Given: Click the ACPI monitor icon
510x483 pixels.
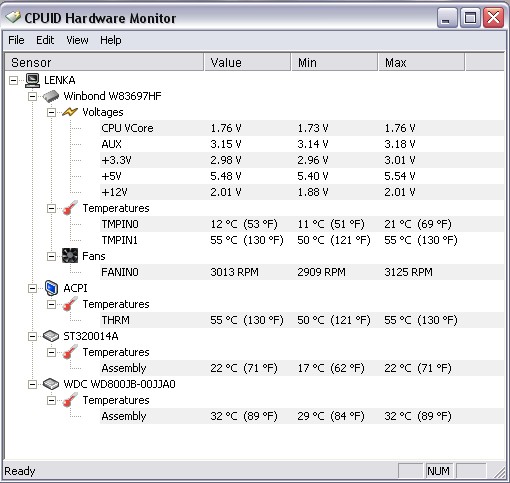Looking at the screenshot, I should click(x=51, y=288).
